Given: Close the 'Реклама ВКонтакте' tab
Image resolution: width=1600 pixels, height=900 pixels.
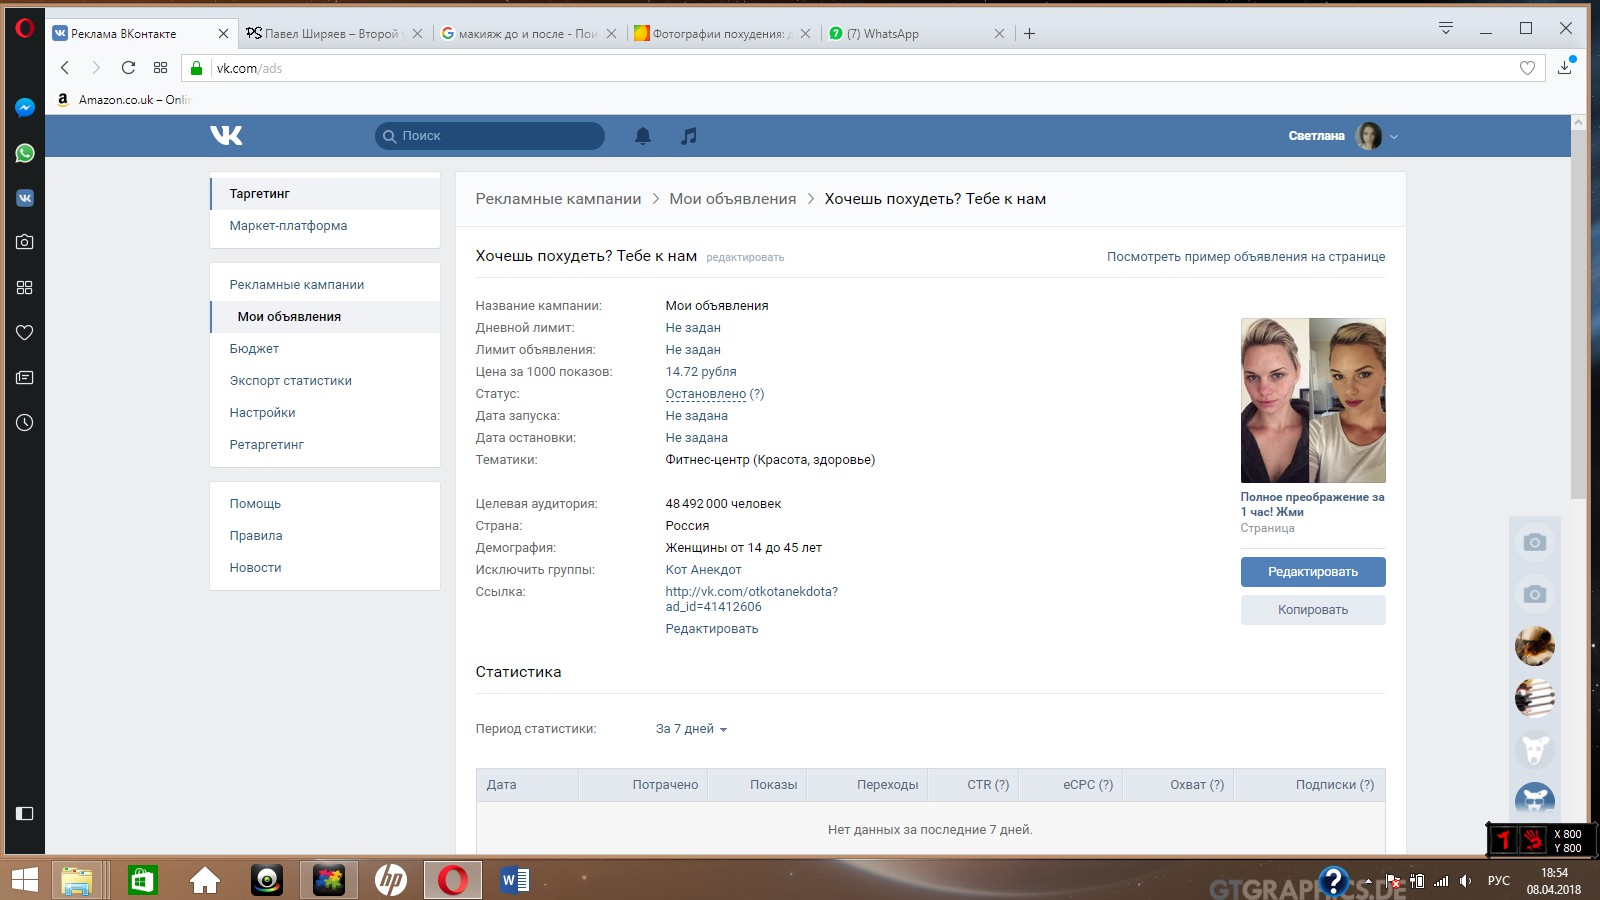Looking at the screenshot, I should [x=223, y=33].
